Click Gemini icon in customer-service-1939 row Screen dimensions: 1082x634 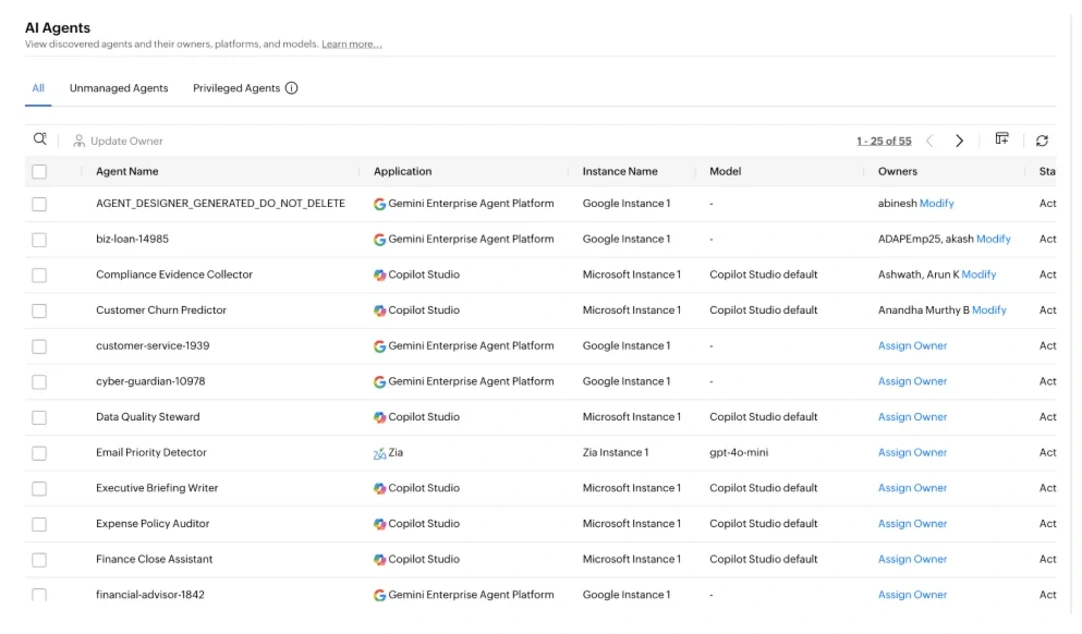point(380,346)
